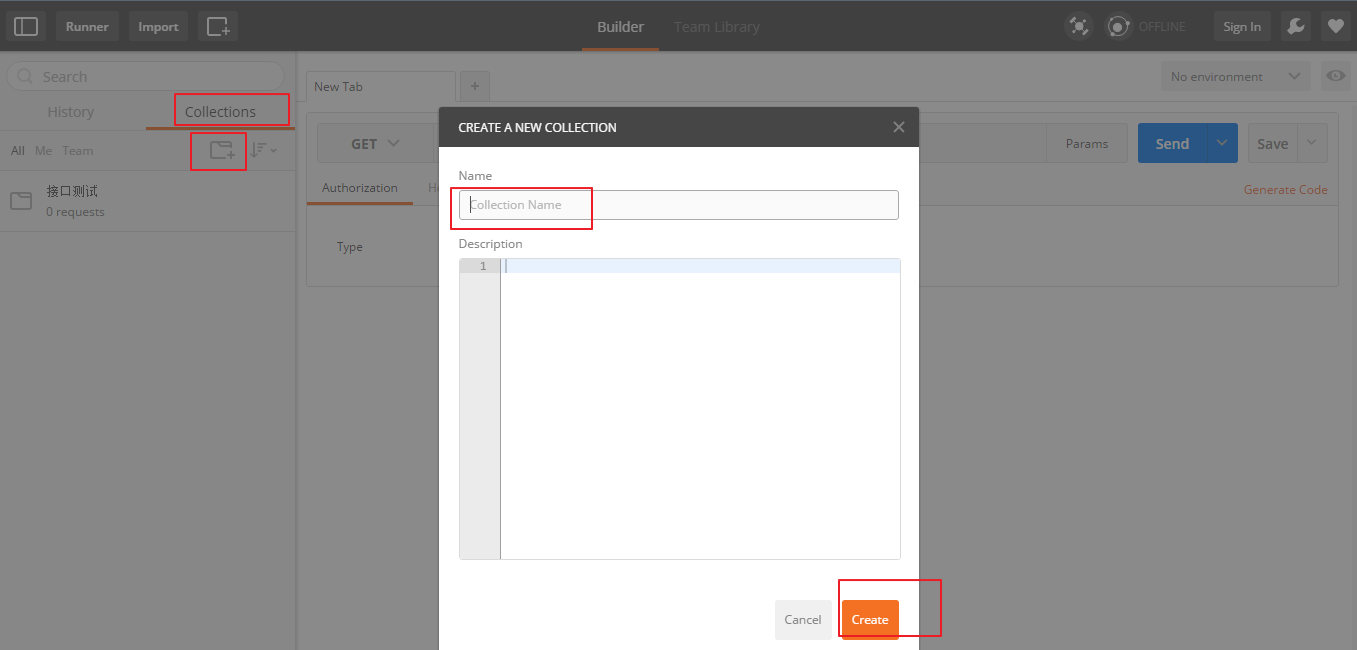Click the heart icon in header

coord(1334,27)
